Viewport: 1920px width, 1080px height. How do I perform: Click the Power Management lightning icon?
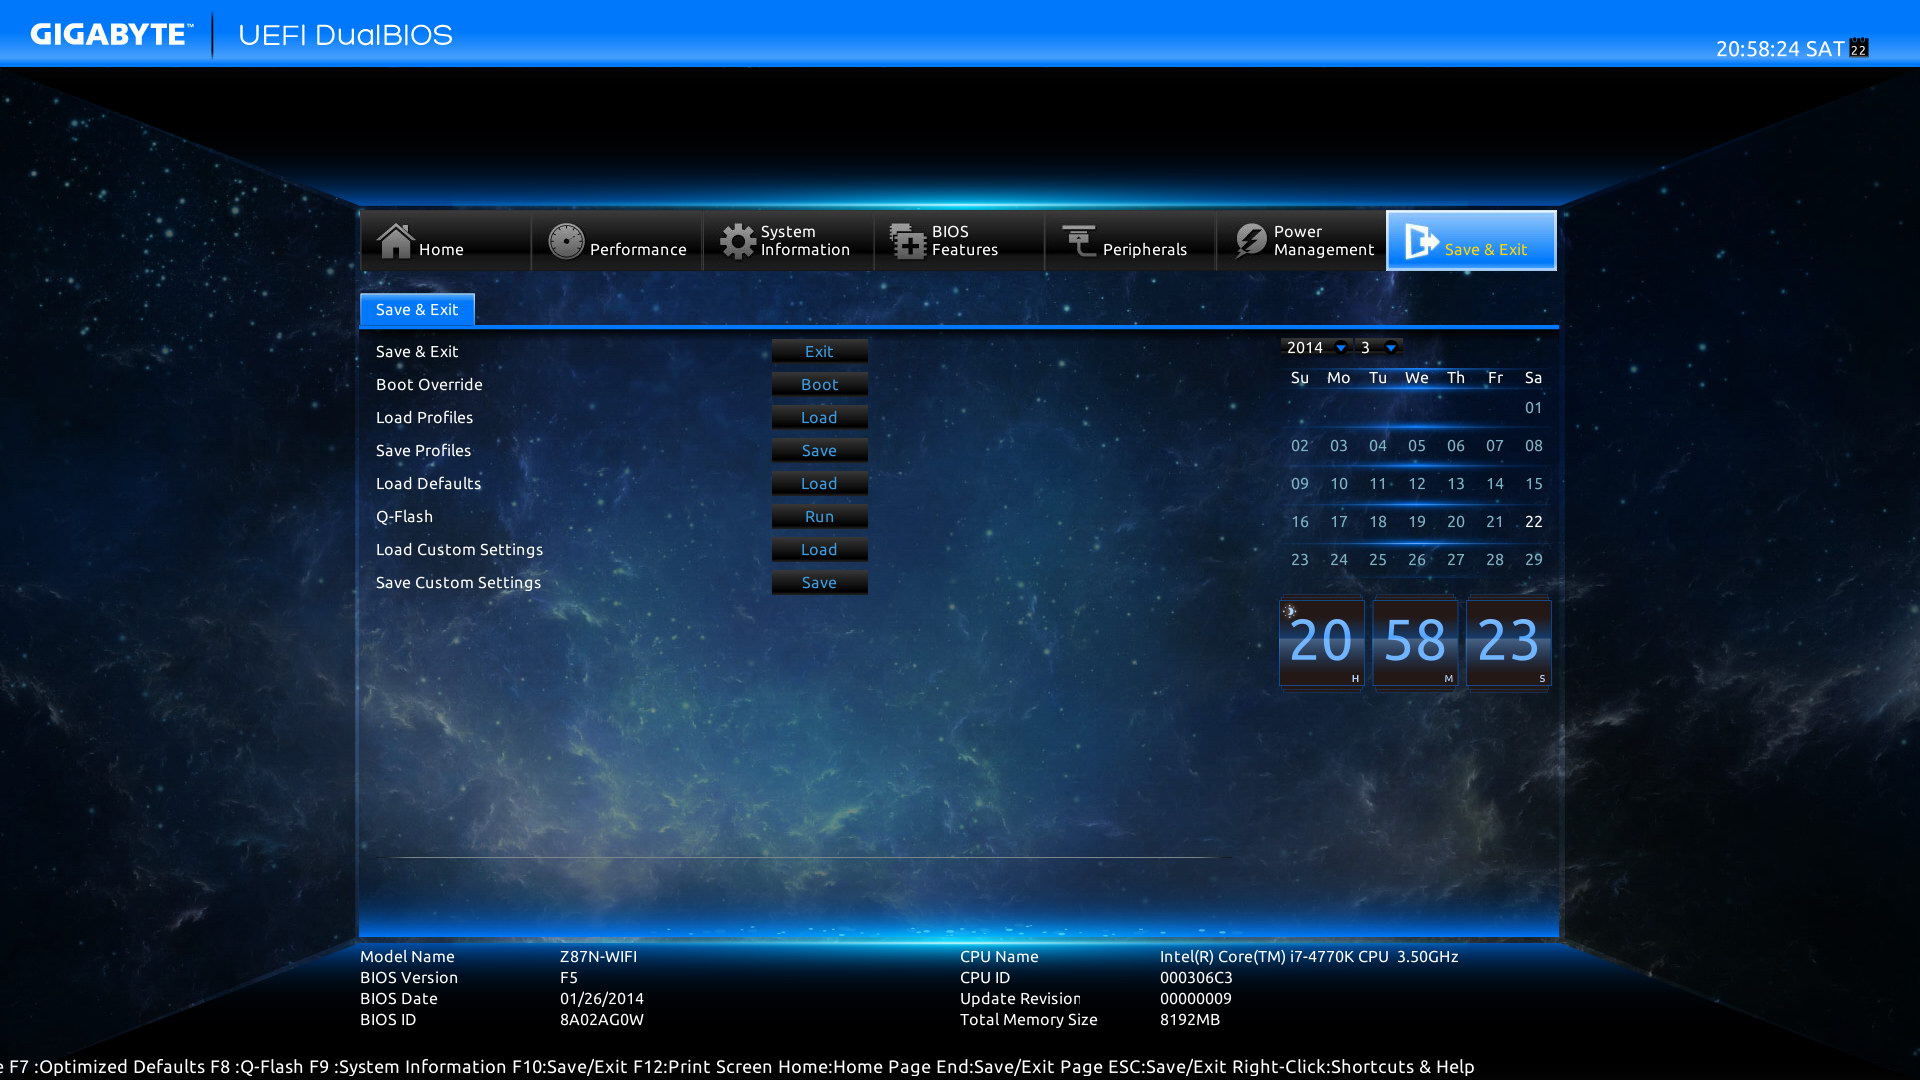pos(1250,241)
